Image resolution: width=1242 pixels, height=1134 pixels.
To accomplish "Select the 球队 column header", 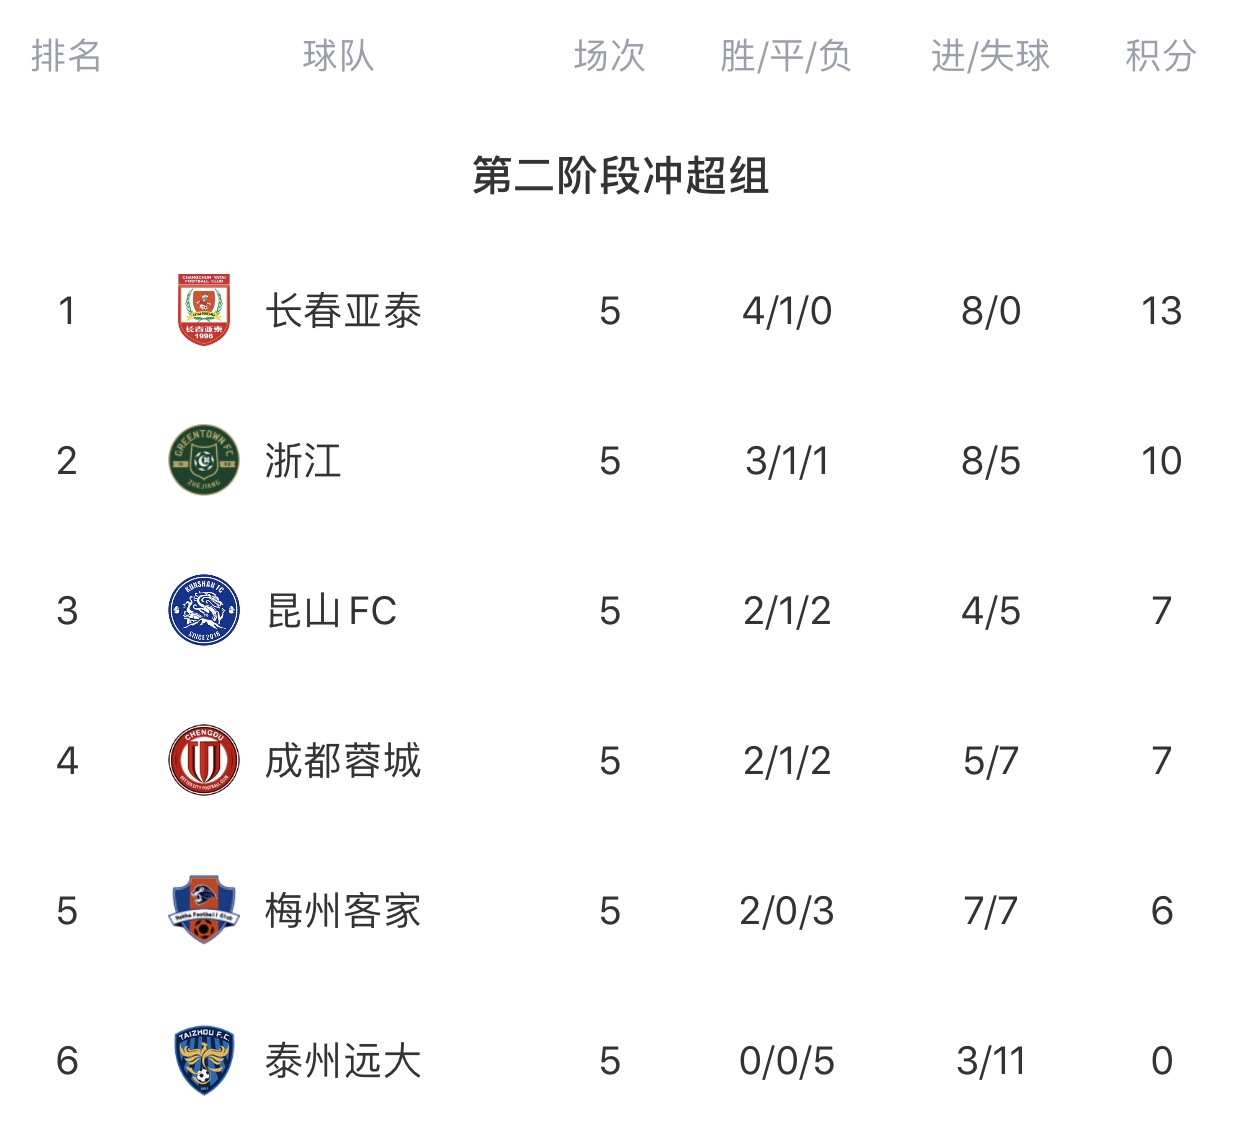I will pos(338,56).
